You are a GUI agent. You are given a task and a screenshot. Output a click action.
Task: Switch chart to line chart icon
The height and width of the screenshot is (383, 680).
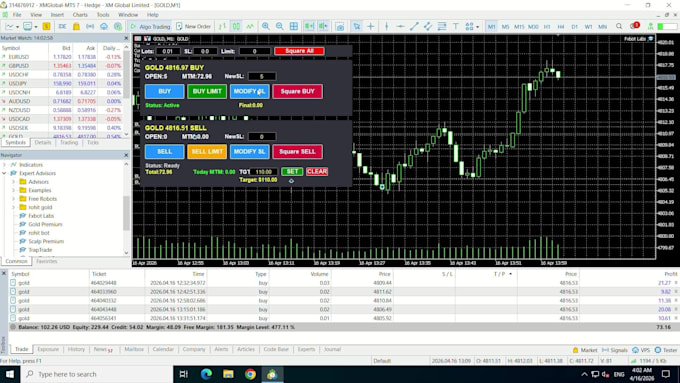pos(250,26)
